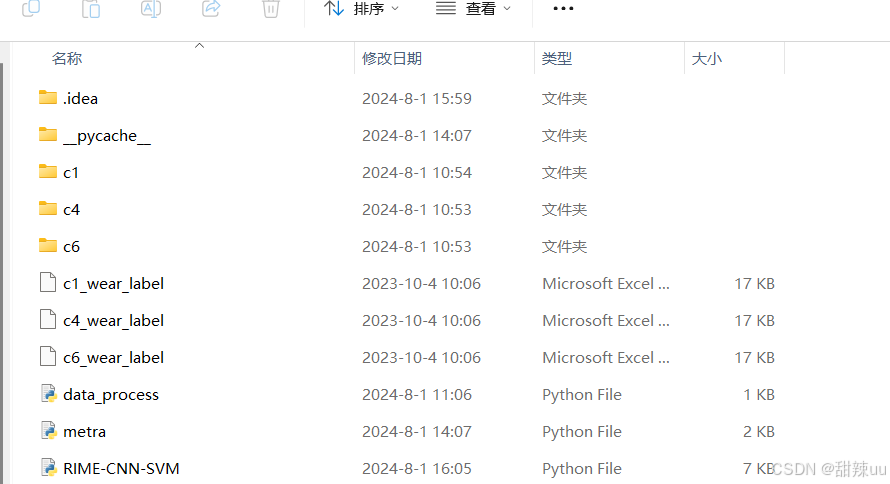Select the data_process Python file icon
890x484 pixels.
point(48,394)
